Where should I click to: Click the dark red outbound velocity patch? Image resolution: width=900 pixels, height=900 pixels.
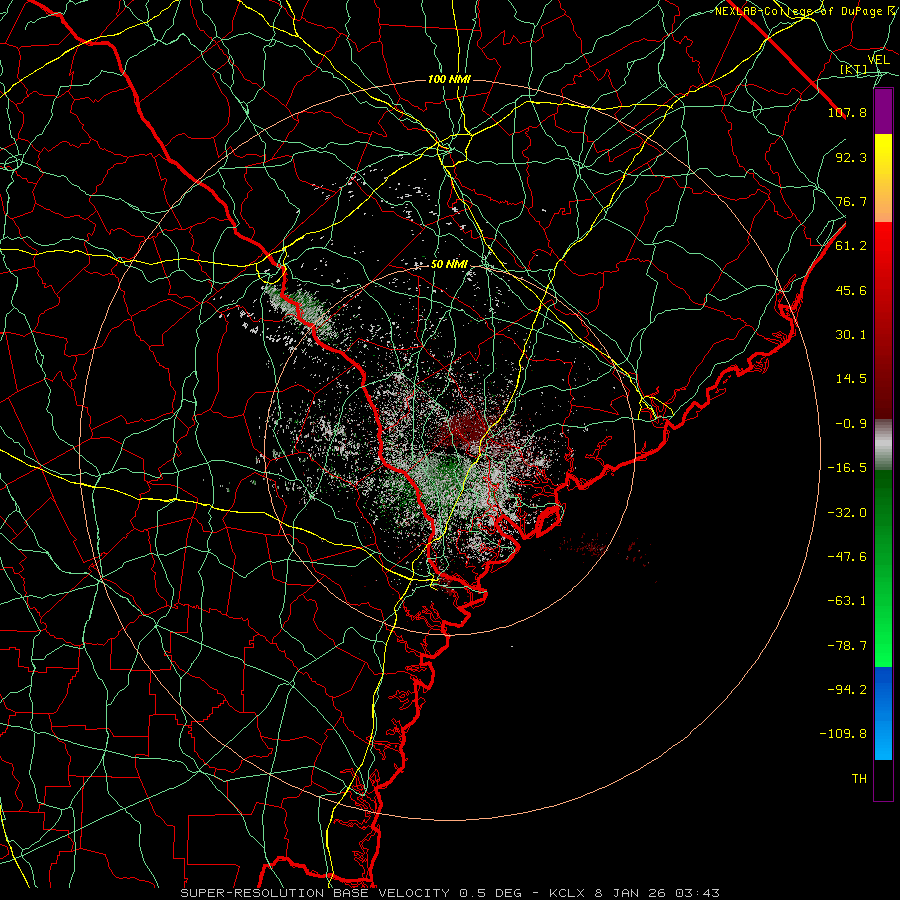point(466,428)
